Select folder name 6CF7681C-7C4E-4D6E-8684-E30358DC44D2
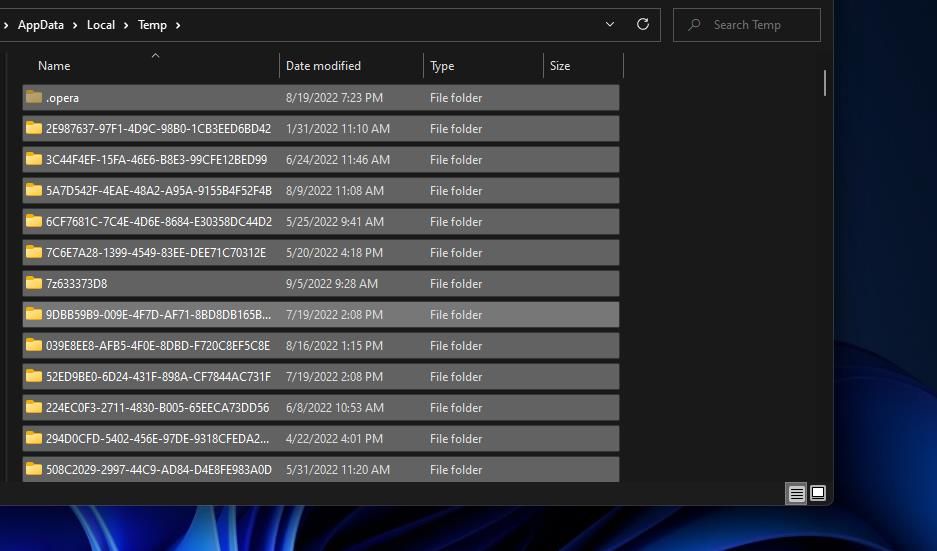The height and width of the screenshot is (551, 937). pos(159,222)
